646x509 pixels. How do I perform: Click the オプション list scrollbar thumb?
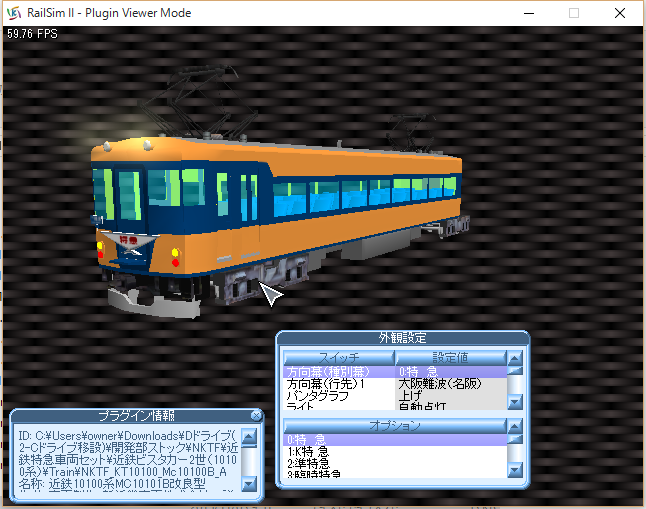click(515, 439)
